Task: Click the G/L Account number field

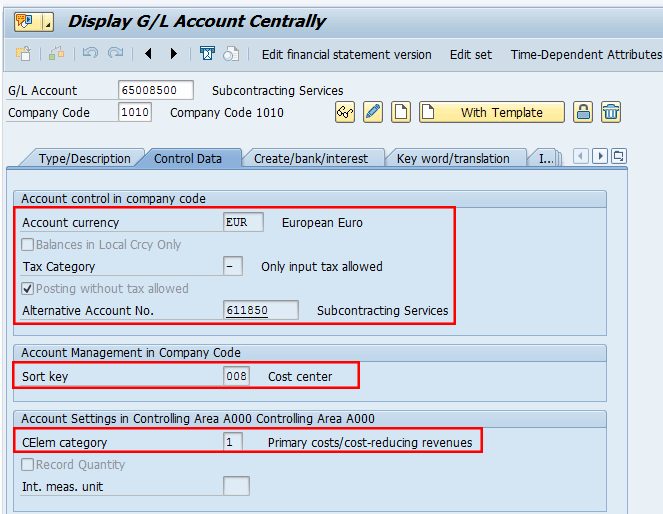Action: [155, 91]
